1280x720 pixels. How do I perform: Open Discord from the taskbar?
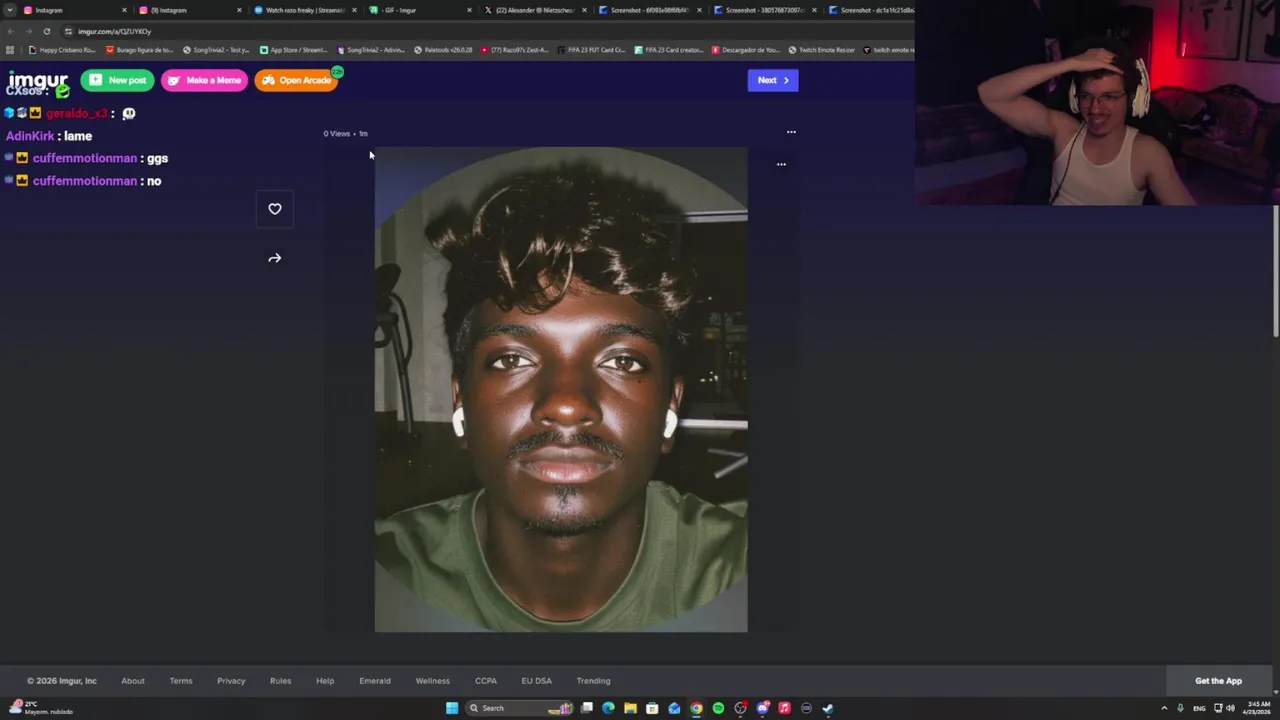coord(762,708)
